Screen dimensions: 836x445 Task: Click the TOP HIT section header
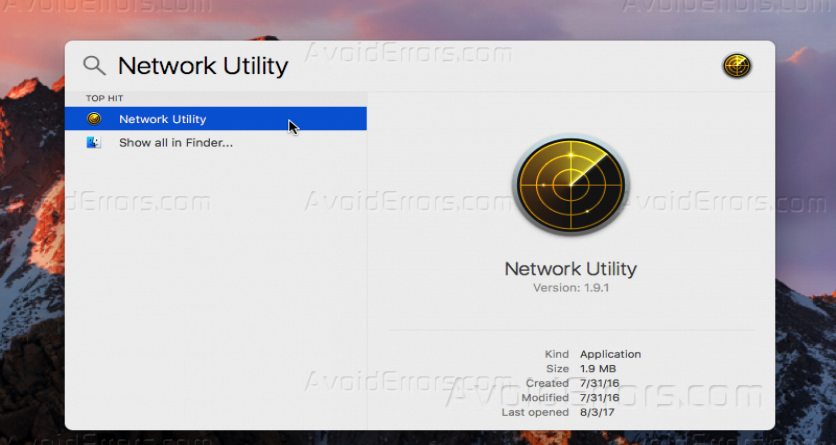coord(104,98)
